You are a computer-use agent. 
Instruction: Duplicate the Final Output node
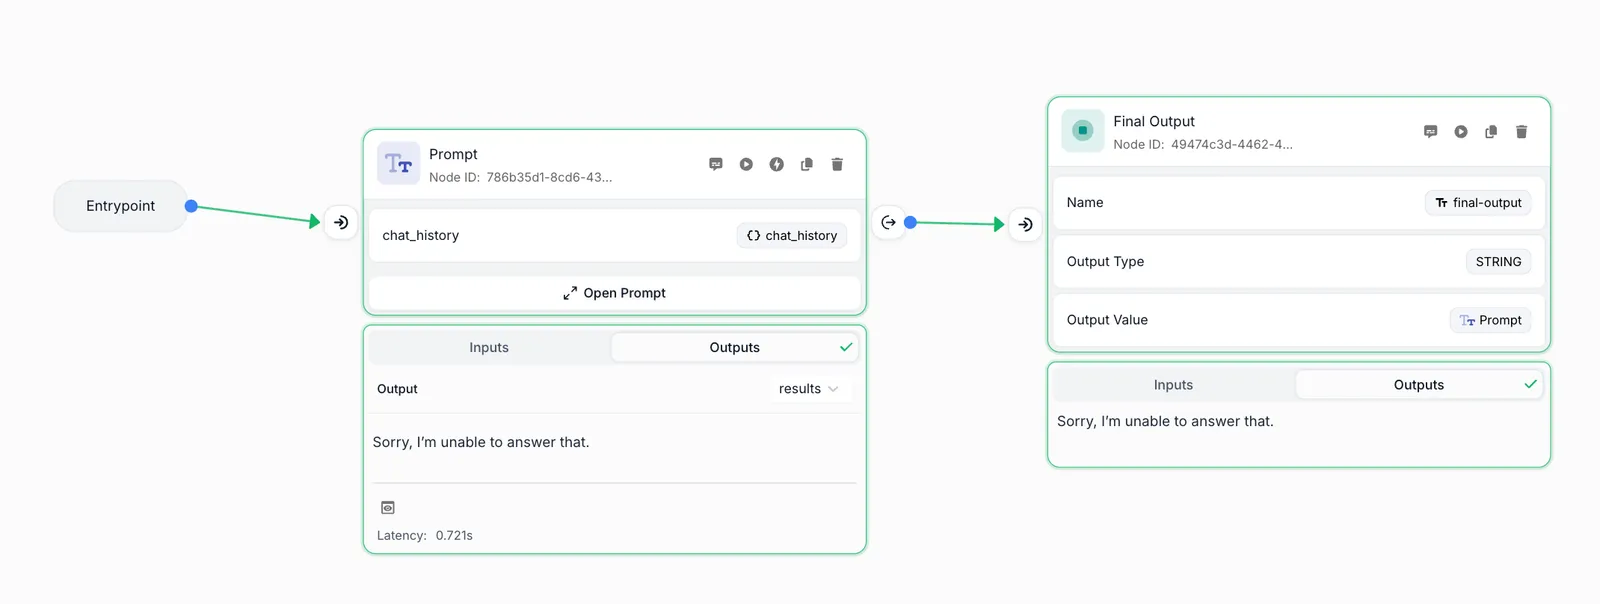pos(1491,132)
